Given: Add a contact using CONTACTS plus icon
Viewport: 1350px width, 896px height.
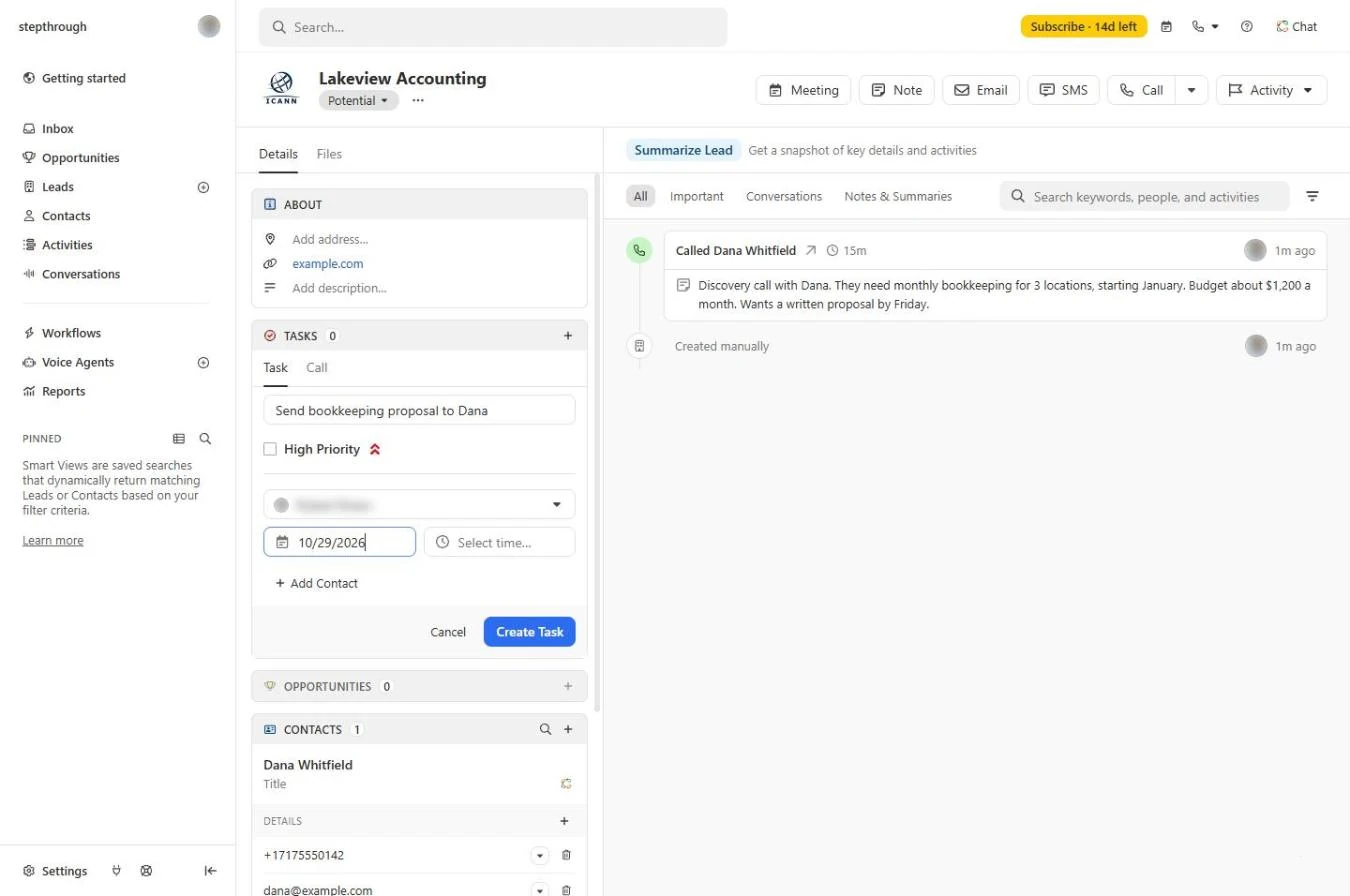Looking at the screenshot, I should coord(568,729).
